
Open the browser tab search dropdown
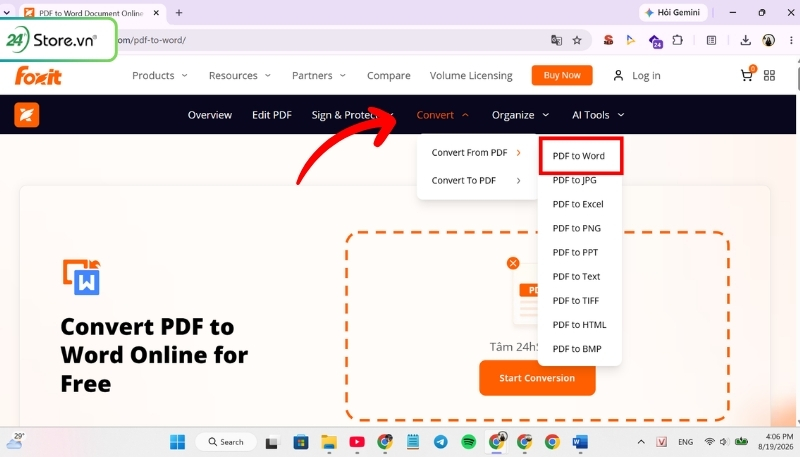tap(7, 12)
